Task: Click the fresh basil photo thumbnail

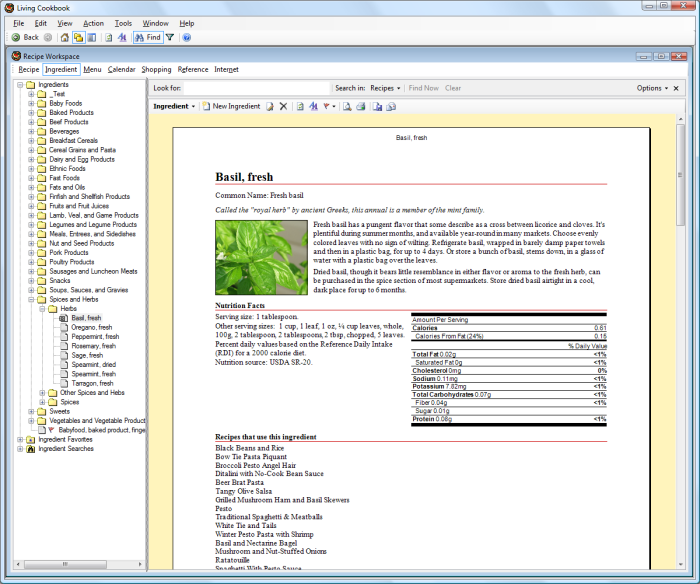Action: (x=261, y=258)
